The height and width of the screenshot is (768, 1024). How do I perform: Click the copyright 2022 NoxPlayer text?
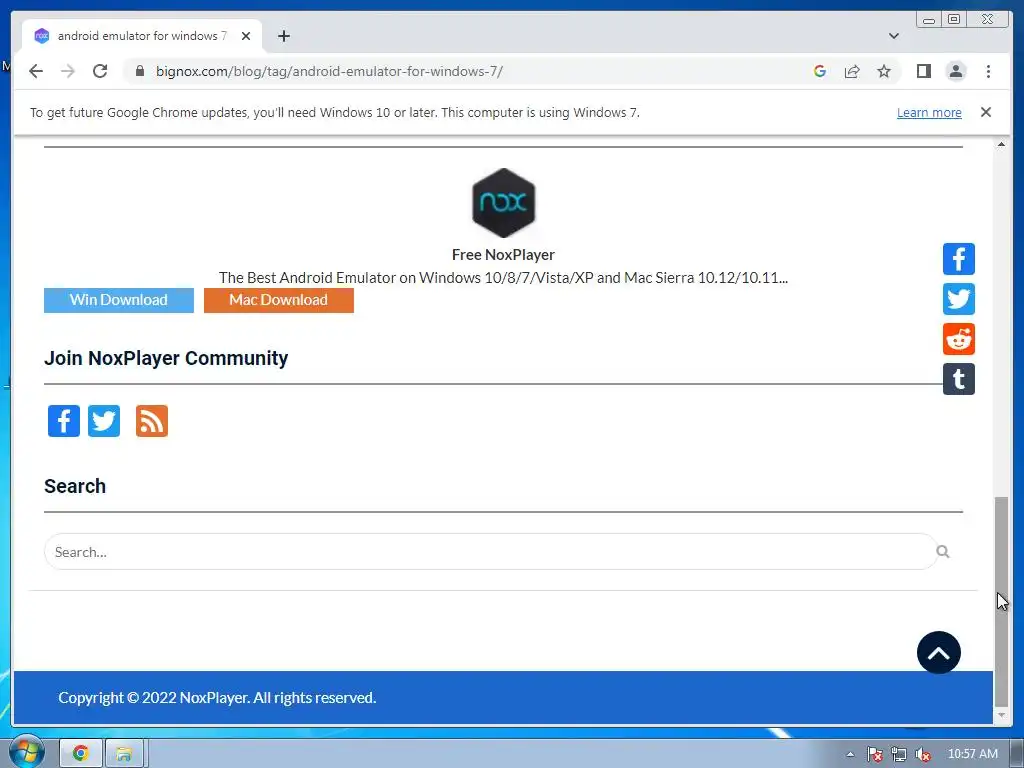click(x=217, y=697)
